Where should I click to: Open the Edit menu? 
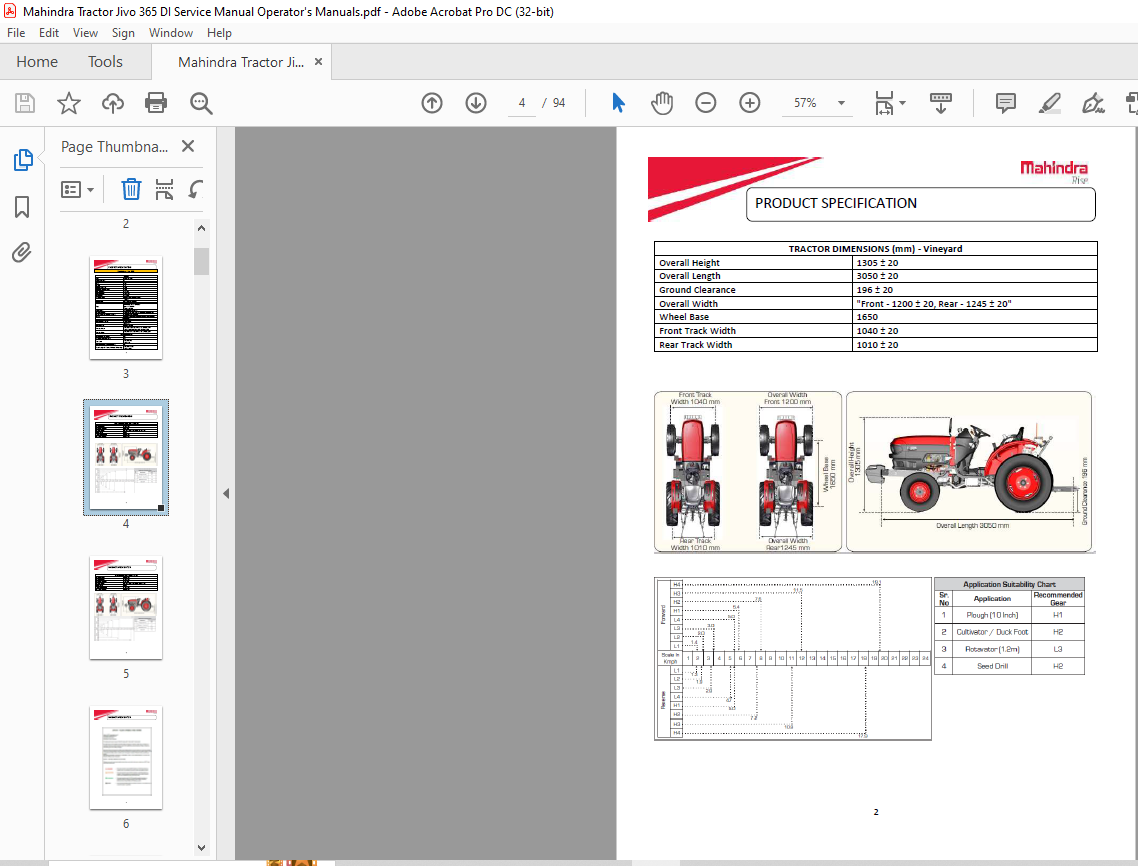[49, 33]
